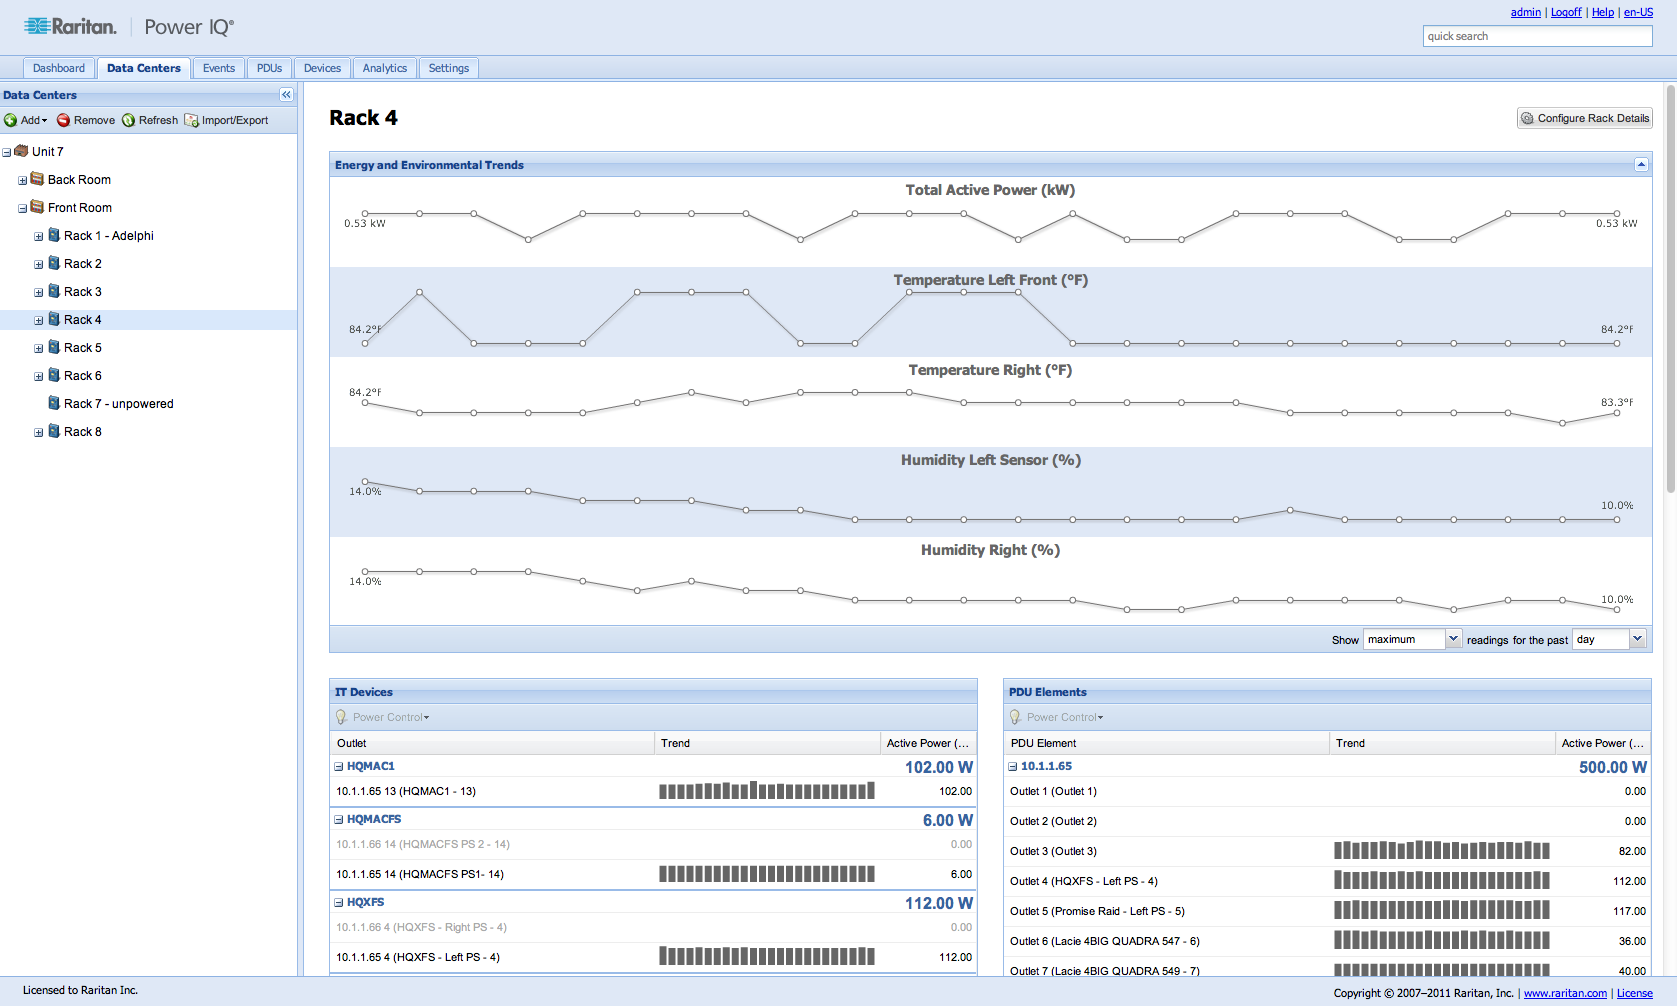1677x1006 pixels.
Task: Expand Rack 1 - Adelphi node
Action: (38, 236)
